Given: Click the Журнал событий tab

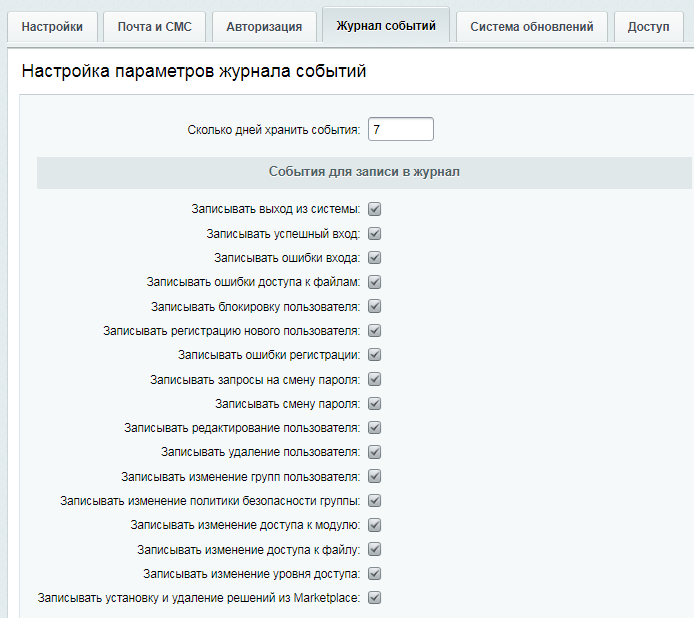Looking at the screenshot, I should click(386, 26).
